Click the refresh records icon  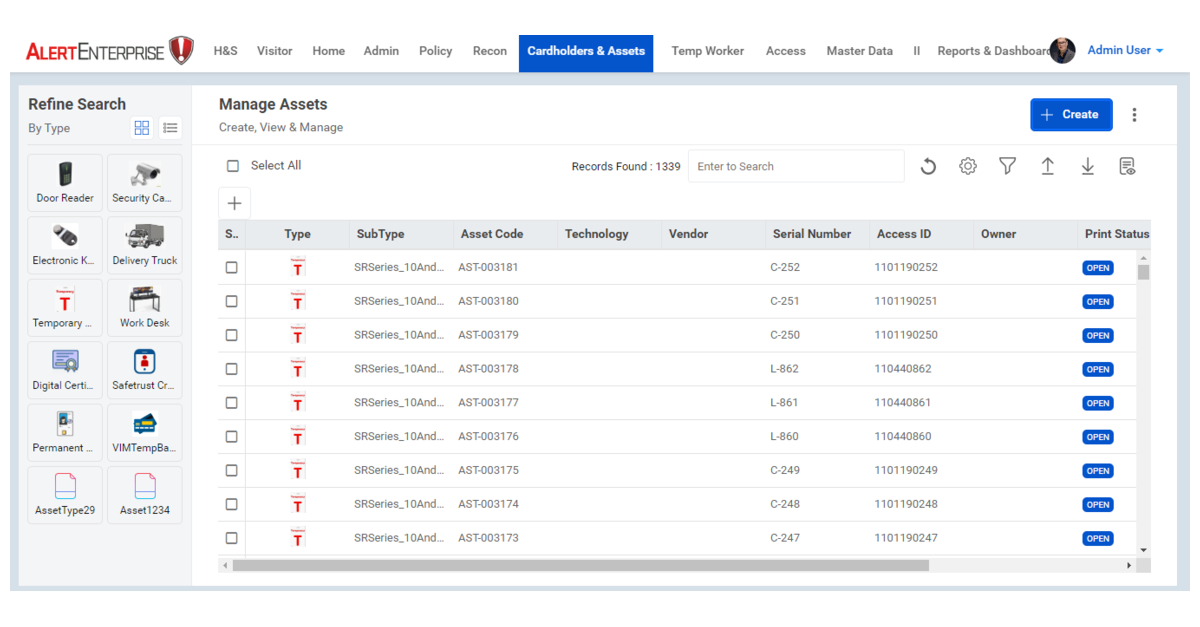click(x=928, y=167)
